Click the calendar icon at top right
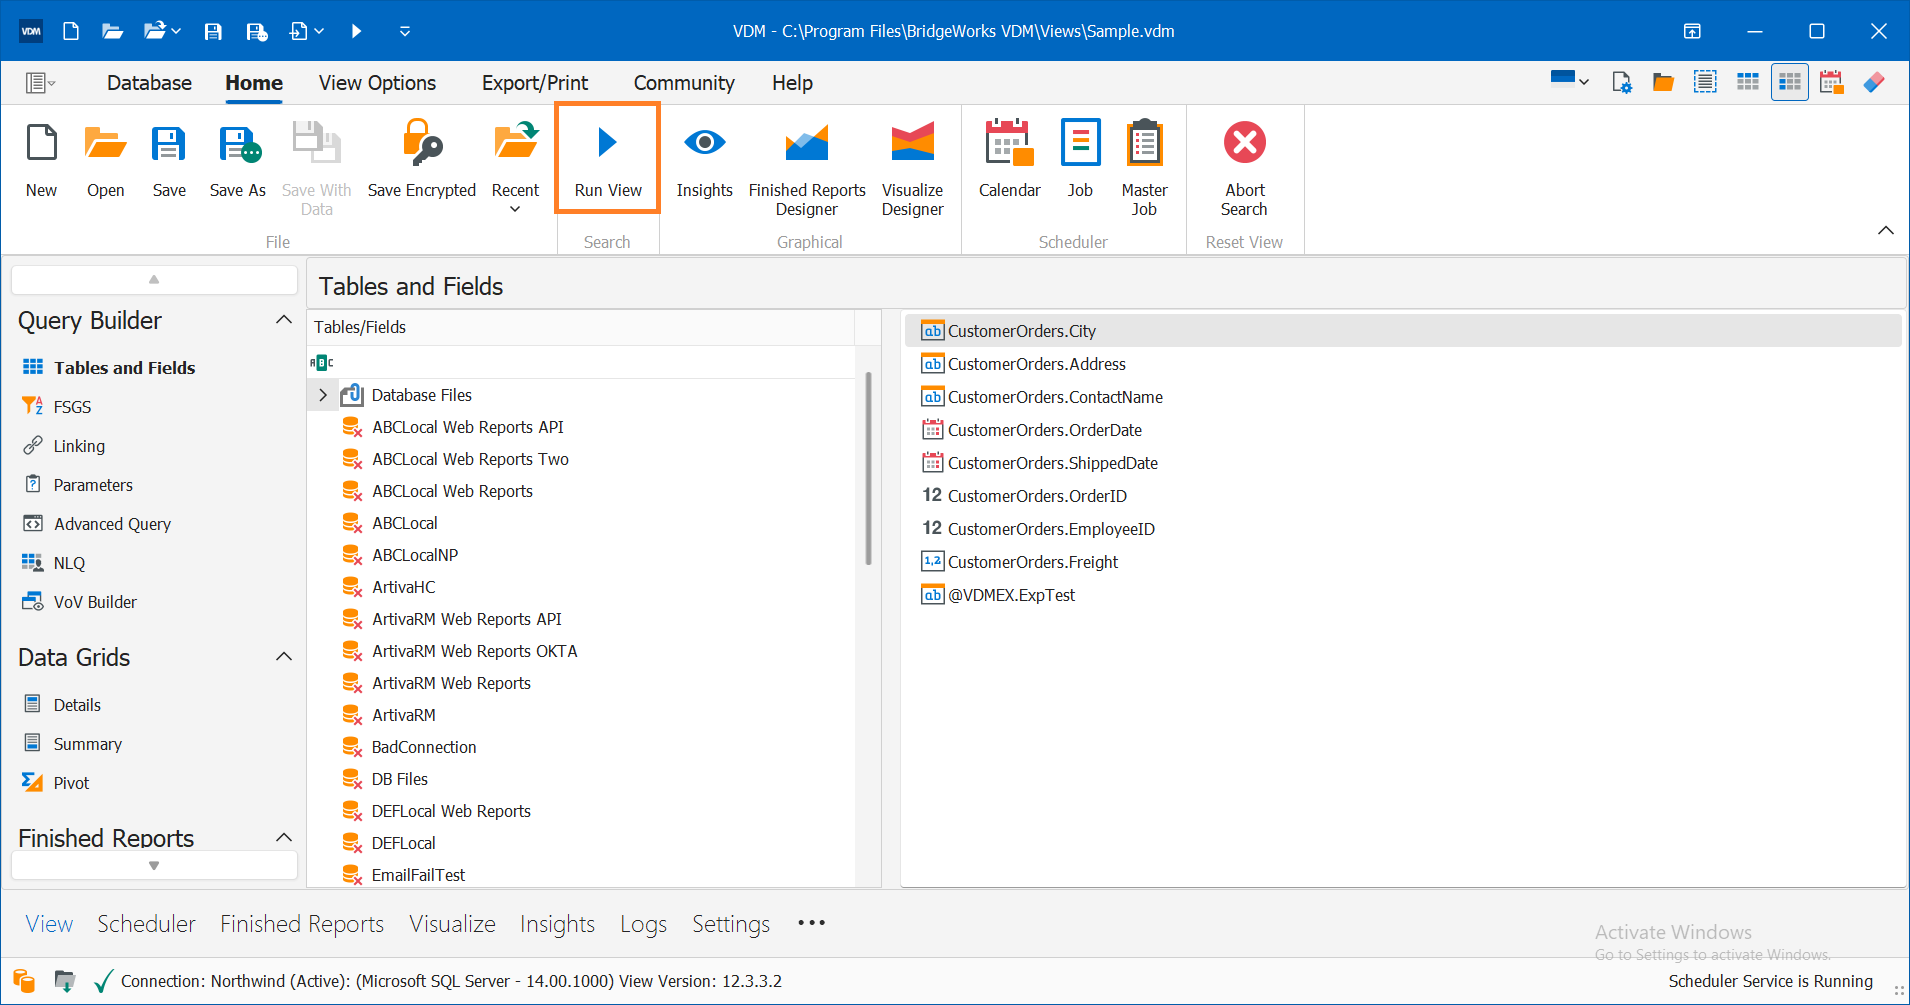The image size is (1910, 1005). point(1831,82)
